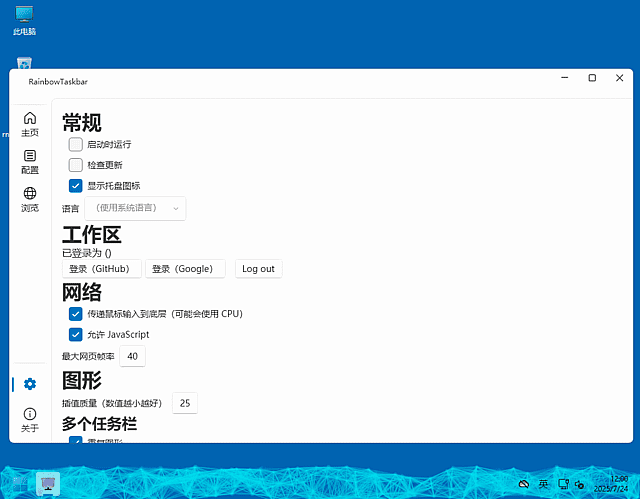This screenshot has height=499, width=640.
Task: Click the 英 input method tray icon
Action: (x=543, y=484)
